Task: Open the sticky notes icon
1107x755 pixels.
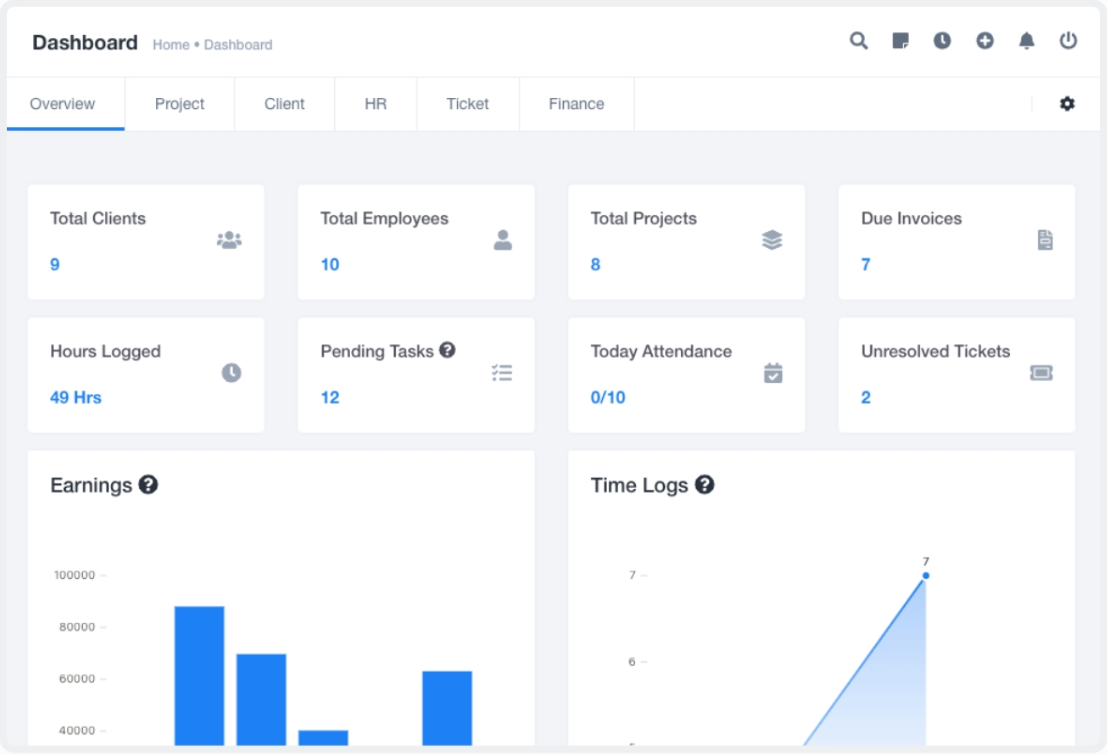Action: [901, 41]
